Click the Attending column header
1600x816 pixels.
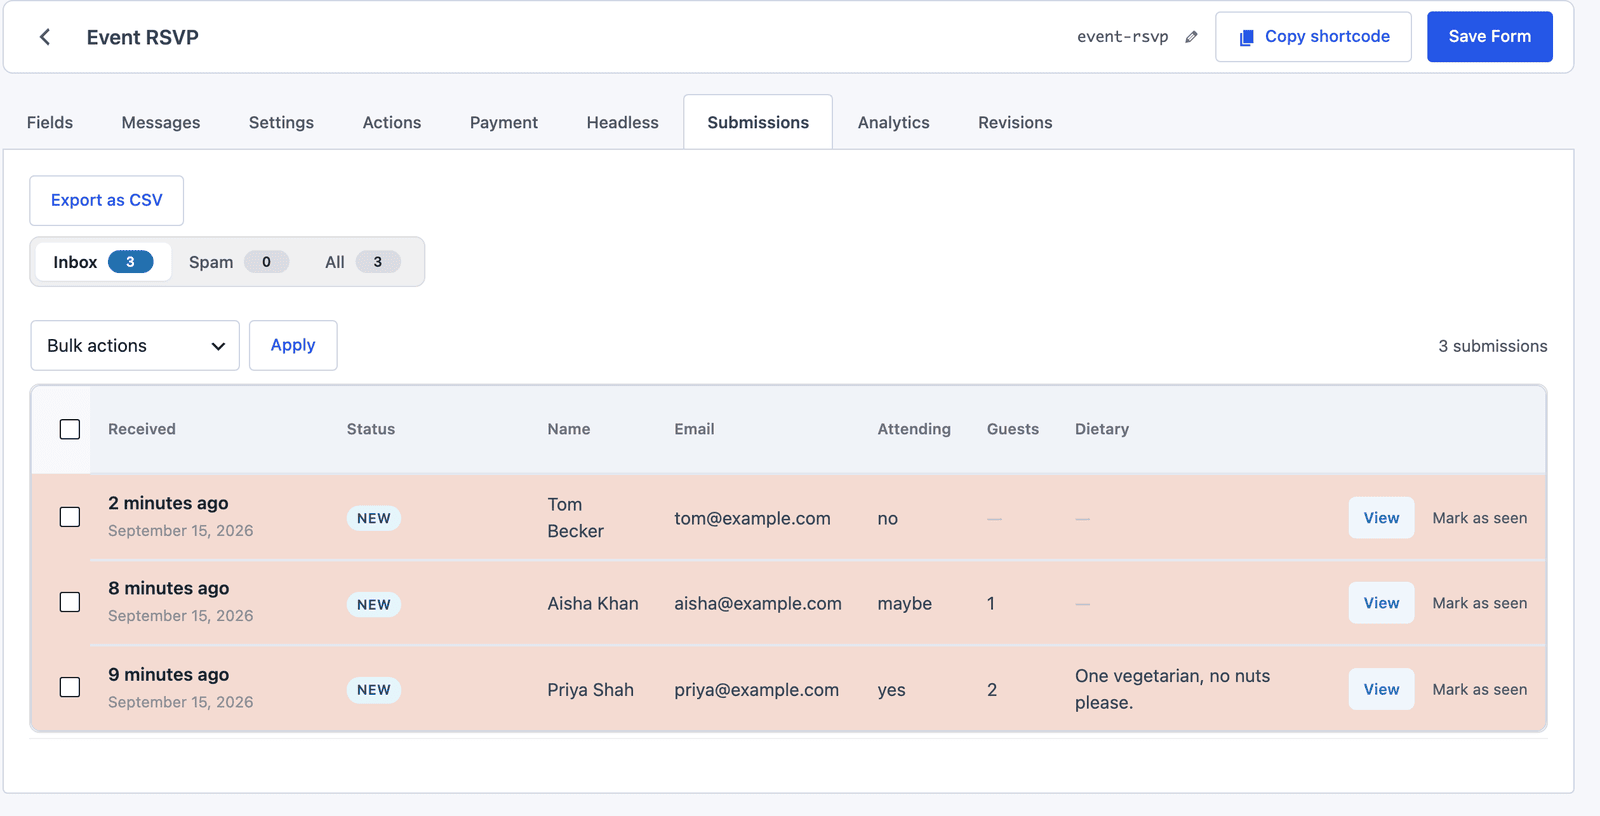(914, 429)
